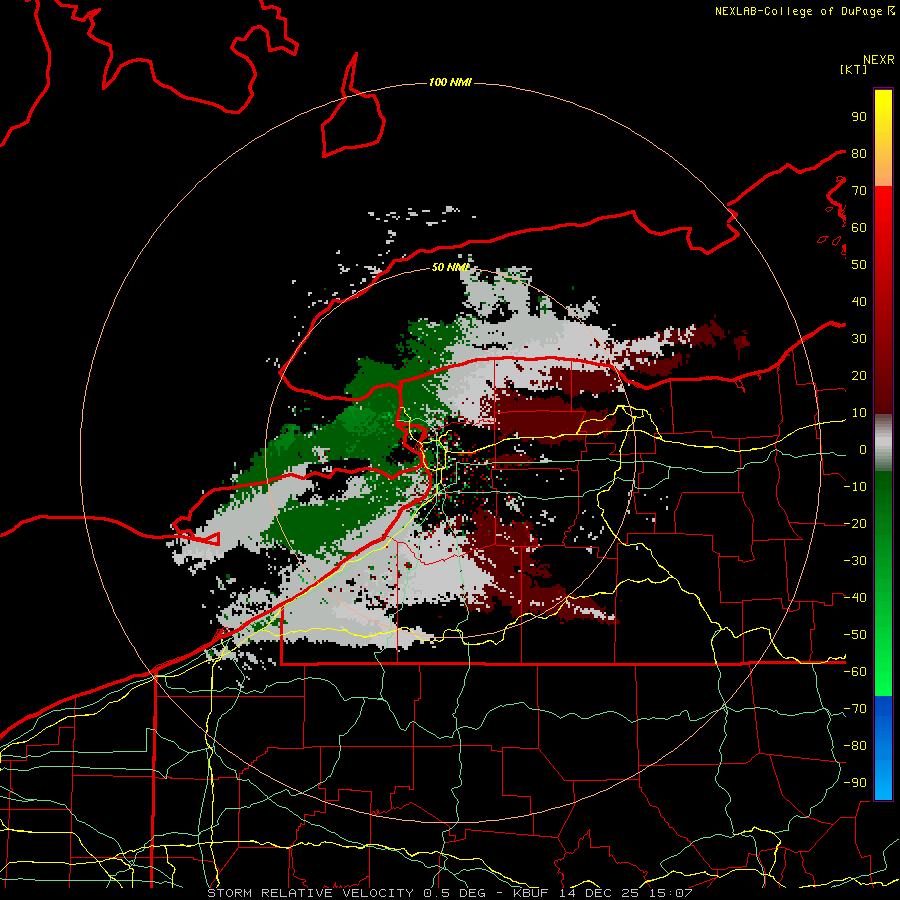The image size is (900, 900).
Task: Click the 60 value on the velocity scale
Action: click(x=859, y=228)
